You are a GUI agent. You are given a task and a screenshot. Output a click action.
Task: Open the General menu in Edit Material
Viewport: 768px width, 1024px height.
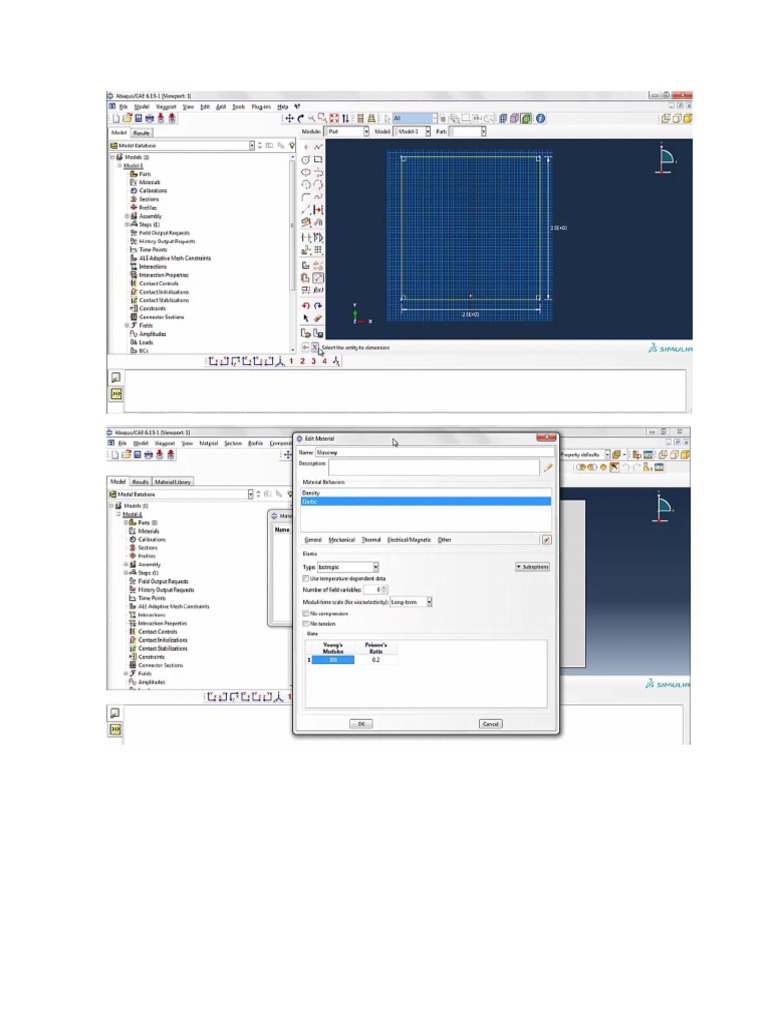pos(313,540)
